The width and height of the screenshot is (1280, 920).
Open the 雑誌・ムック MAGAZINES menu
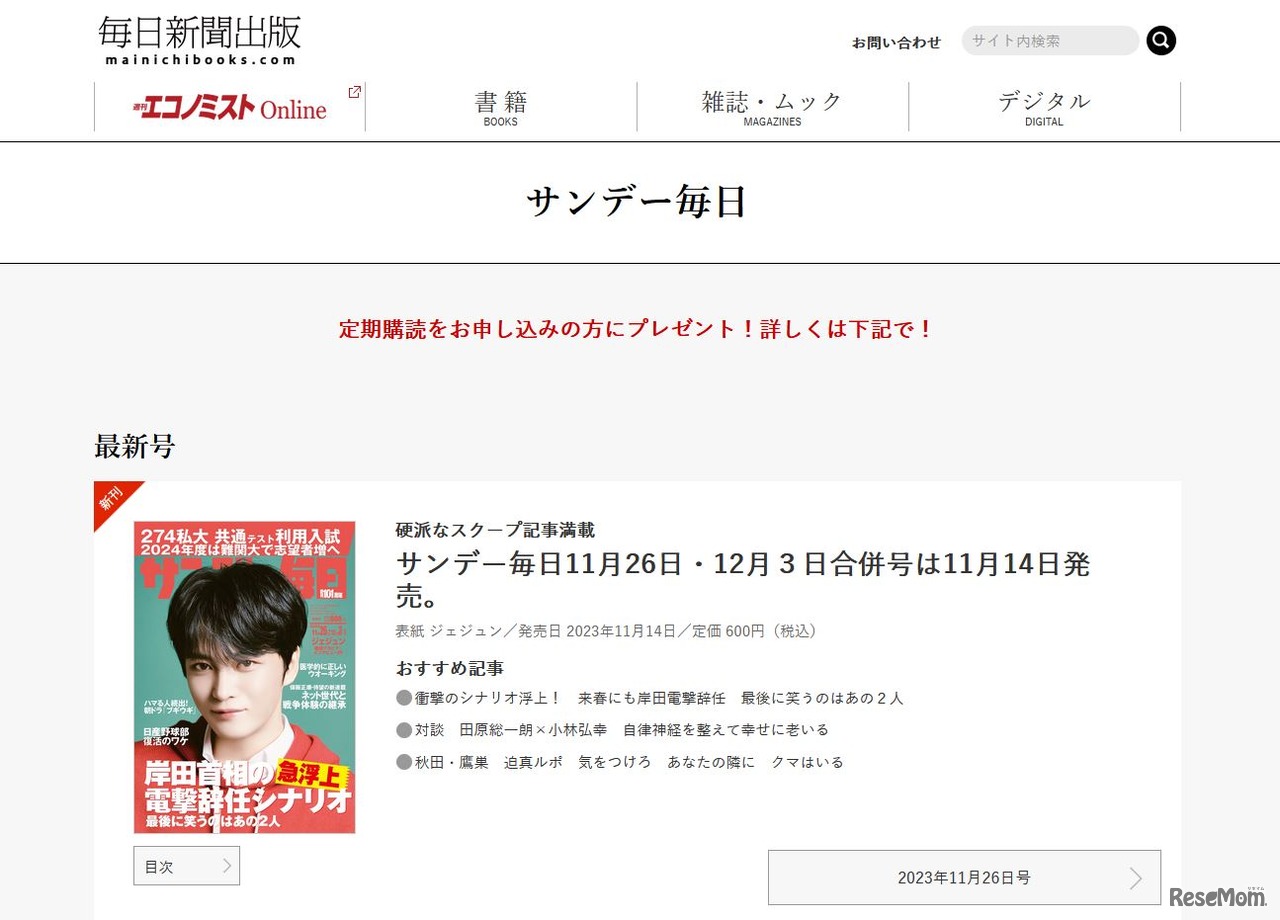[x=772, y=107]
